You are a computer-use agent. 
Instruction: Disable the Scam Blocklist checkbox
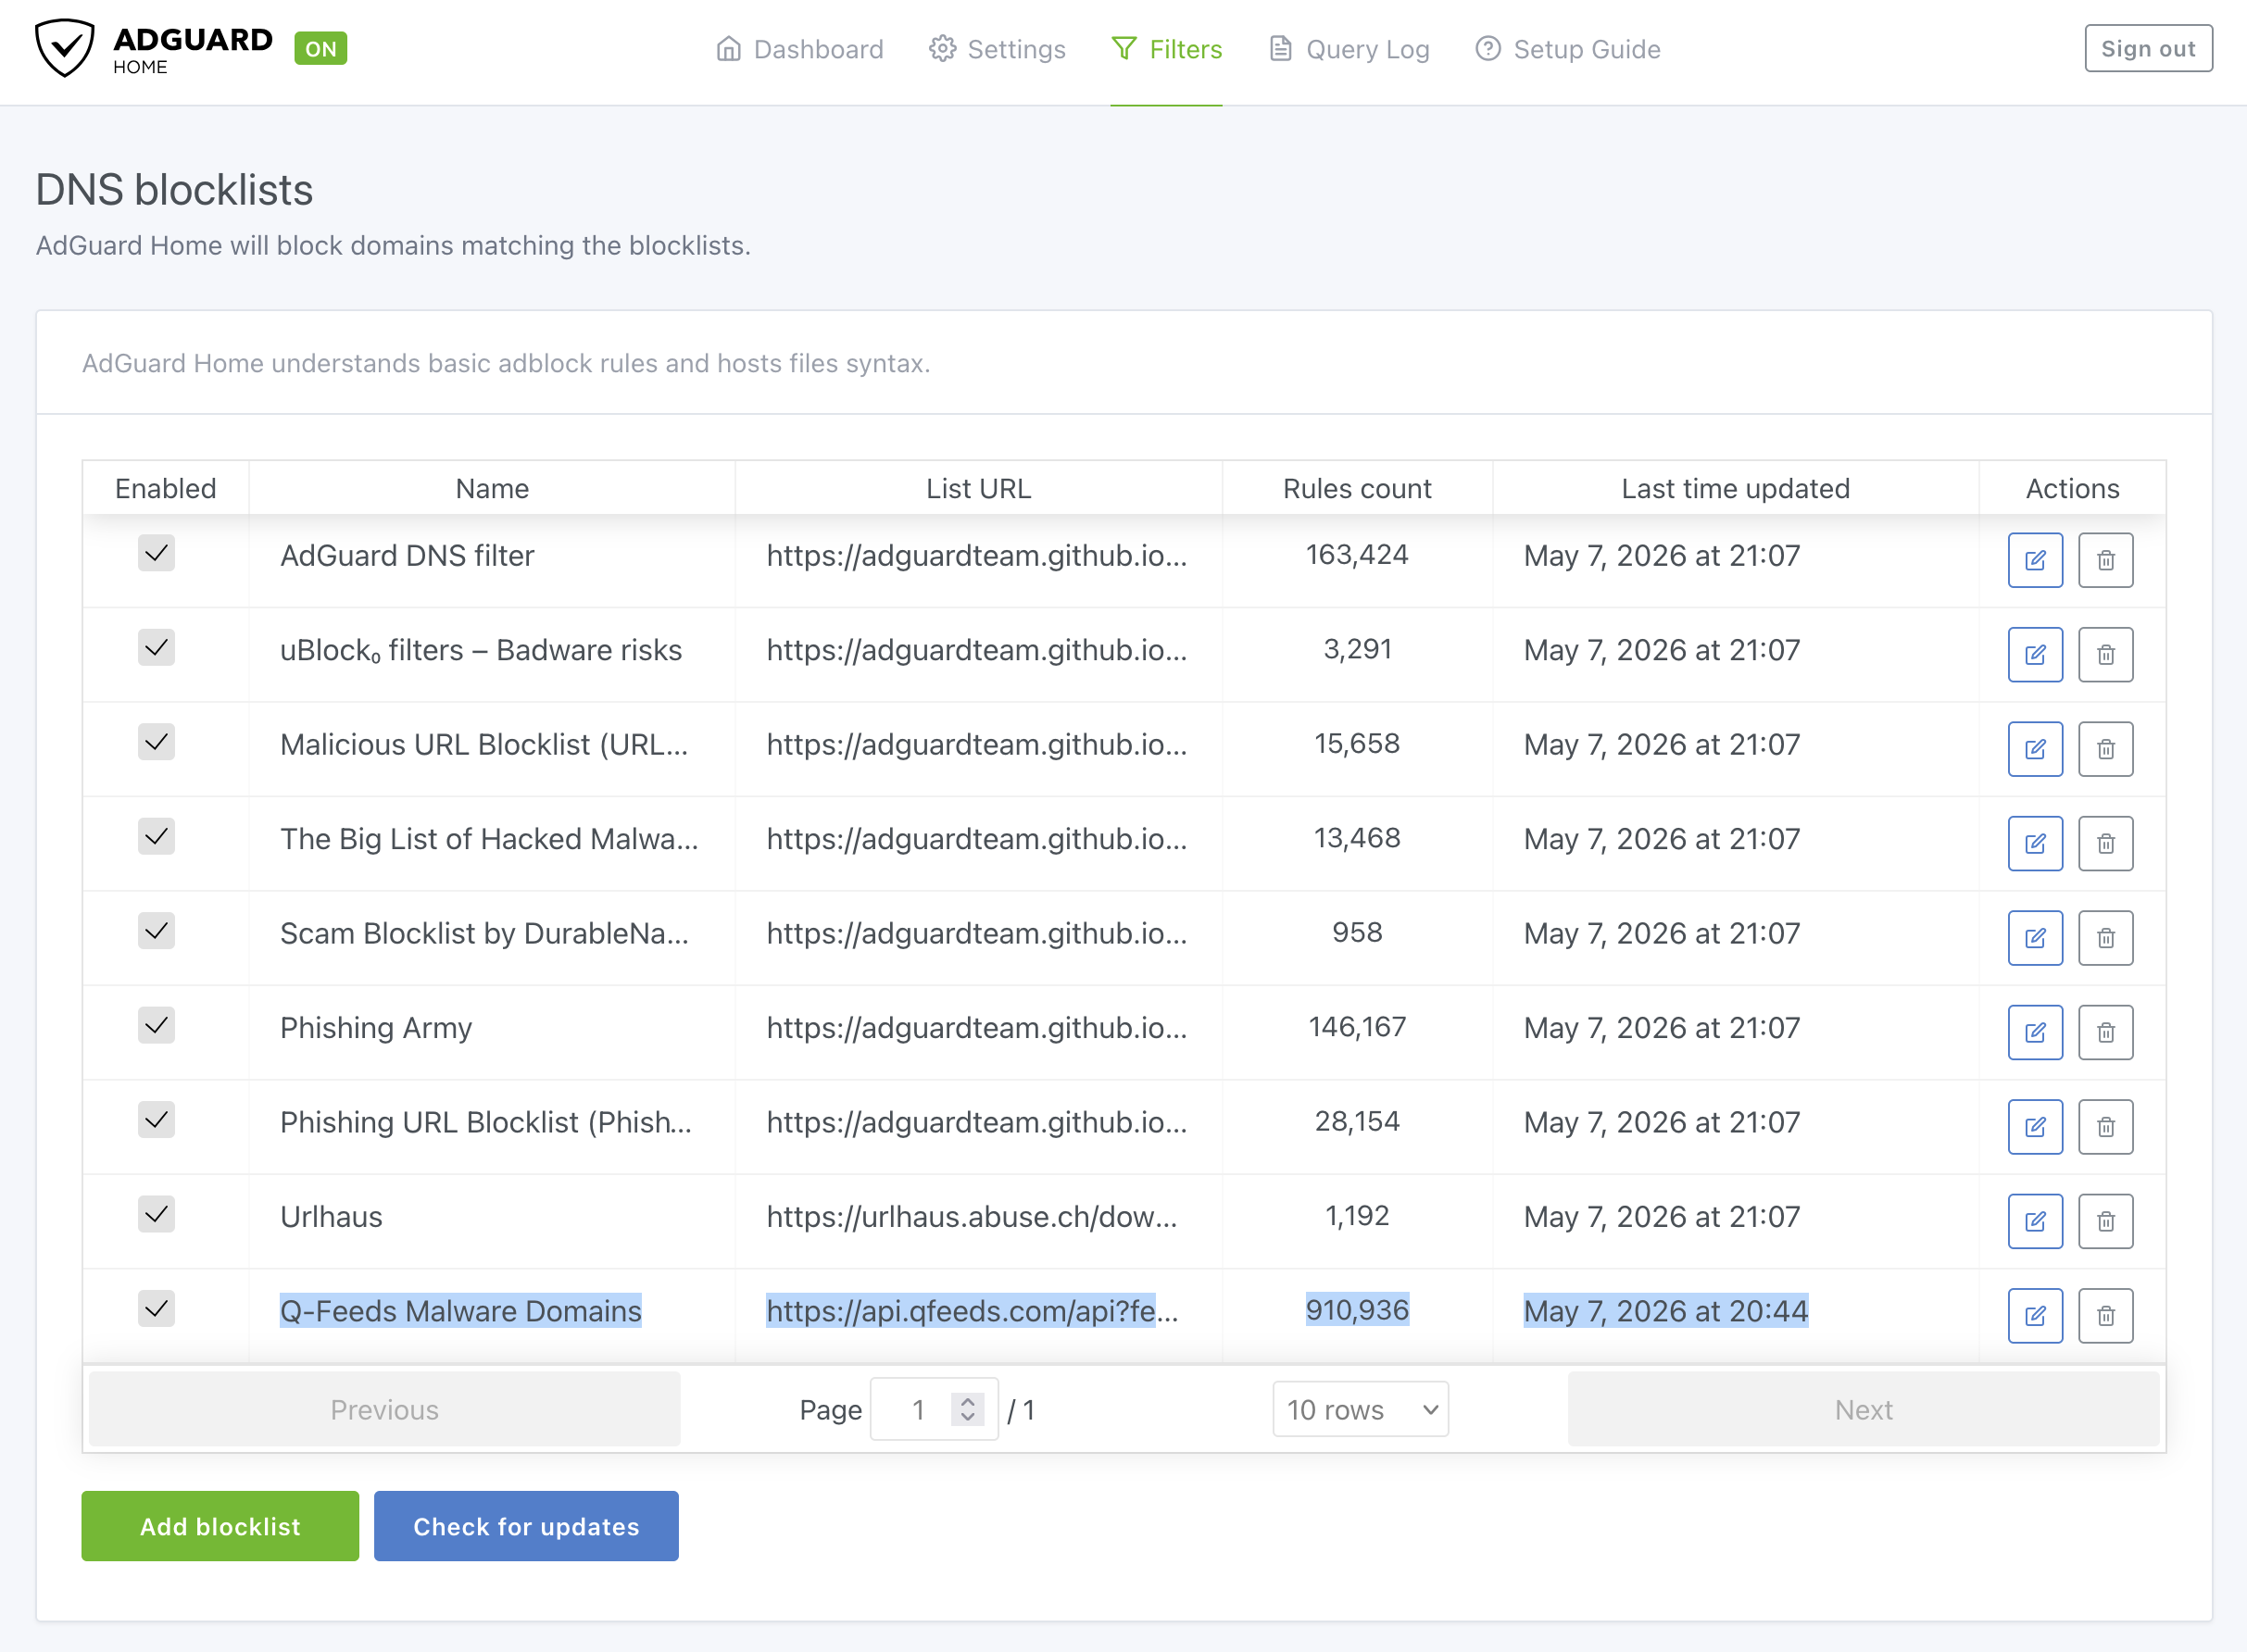click(x=156, y=930)
